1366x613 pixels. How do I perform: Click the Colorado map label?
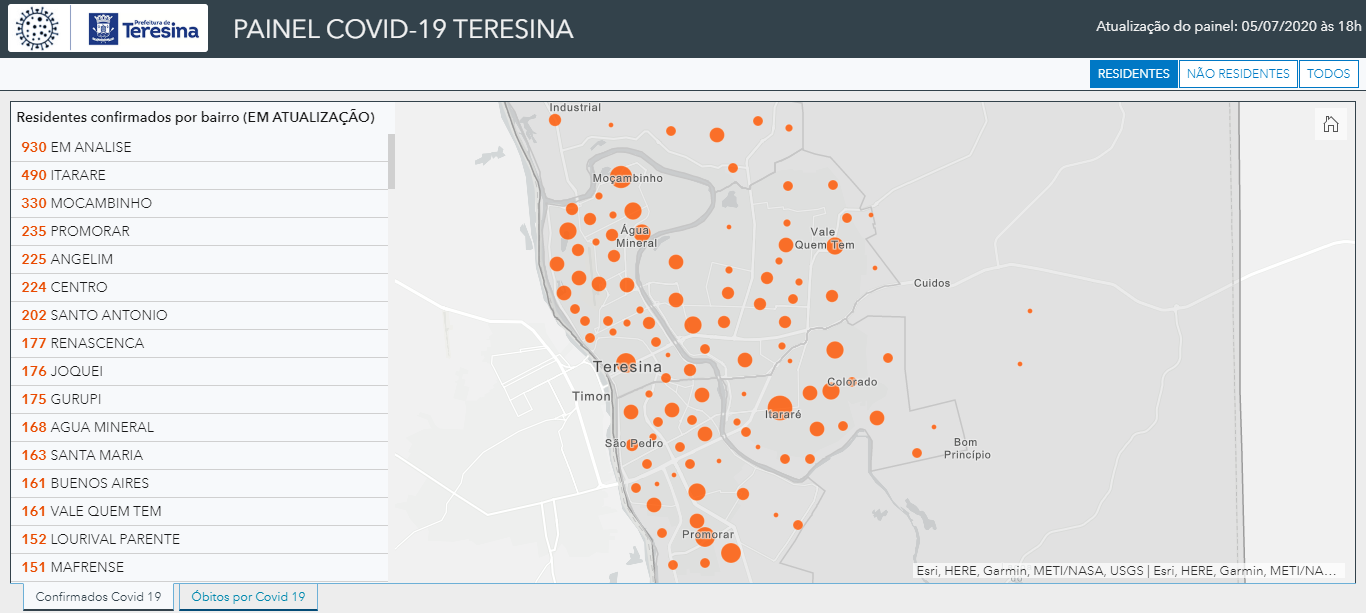852,382
